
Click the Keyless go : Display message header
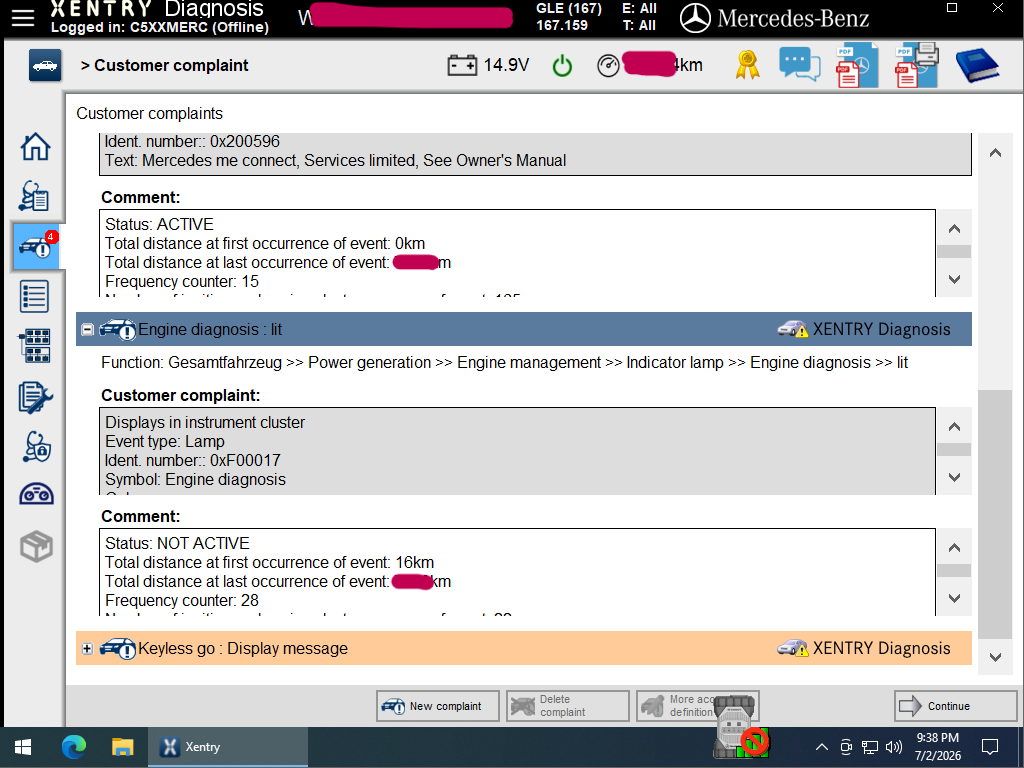pyautogui.click(x=524, y=648)
